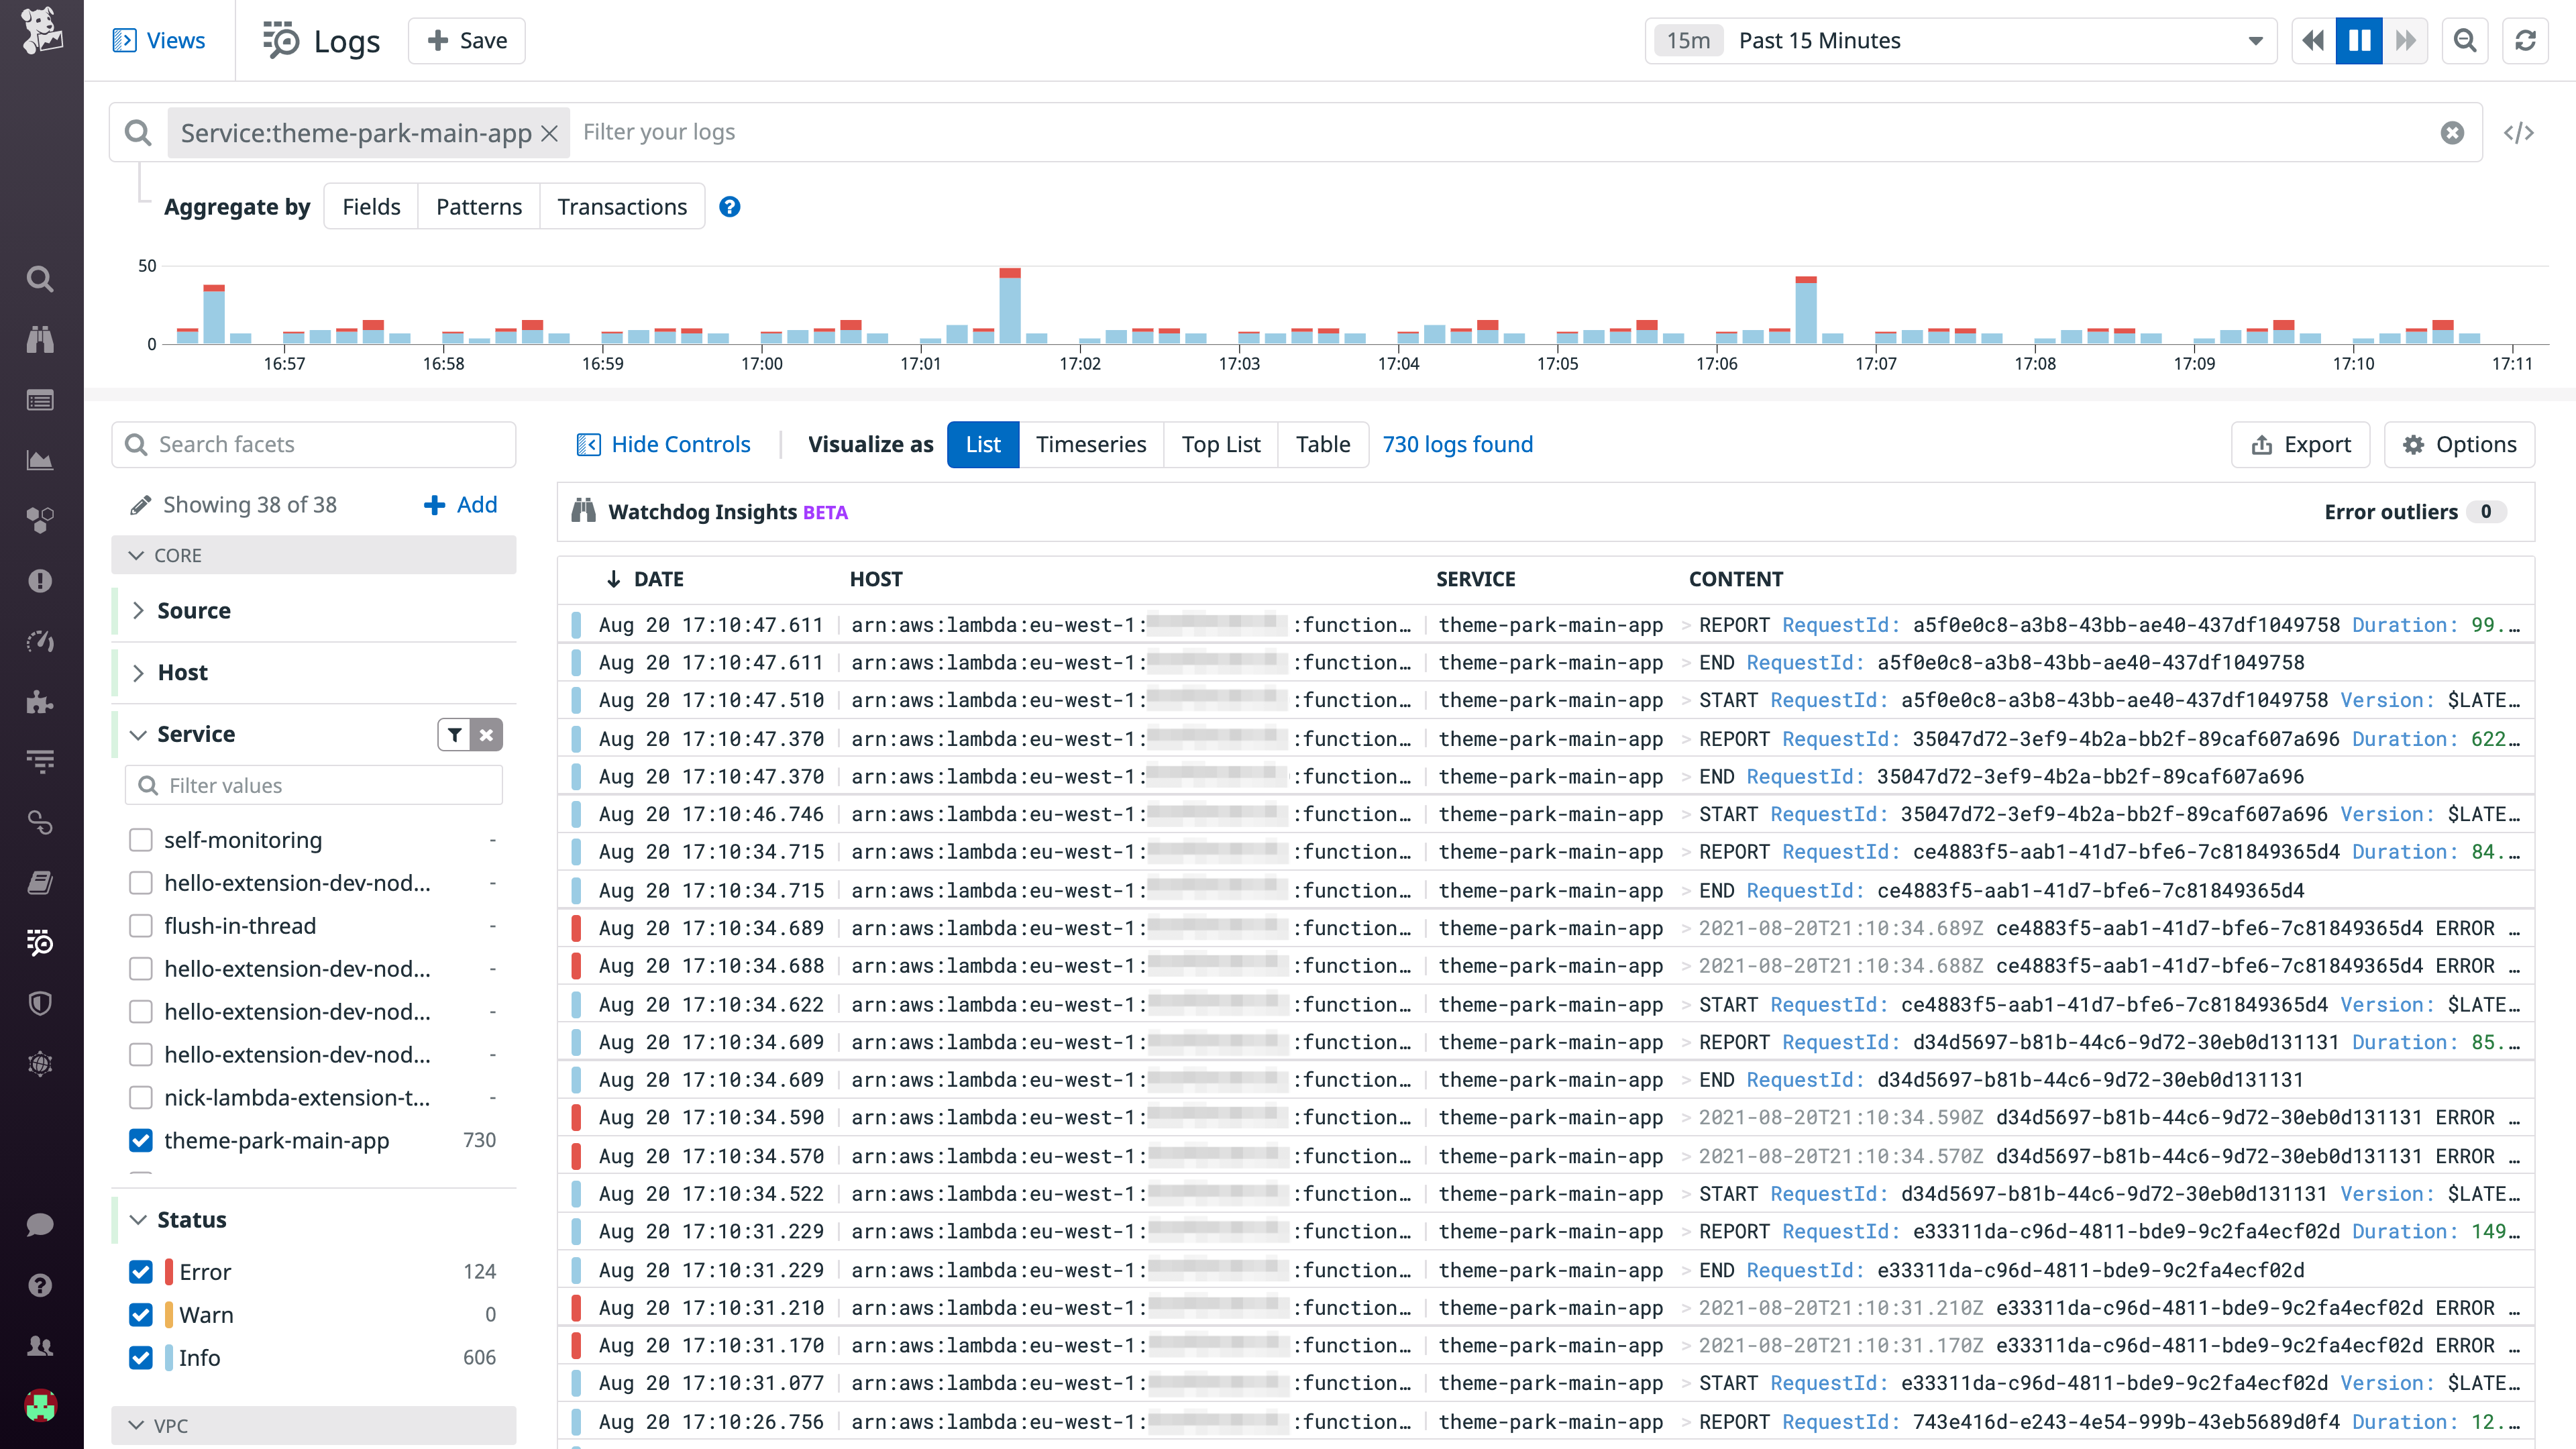This screenshot has width=2576, height=1449.
Task: Click the zoom-out magnifier beside the refresh button
Action: [2465, 40]
